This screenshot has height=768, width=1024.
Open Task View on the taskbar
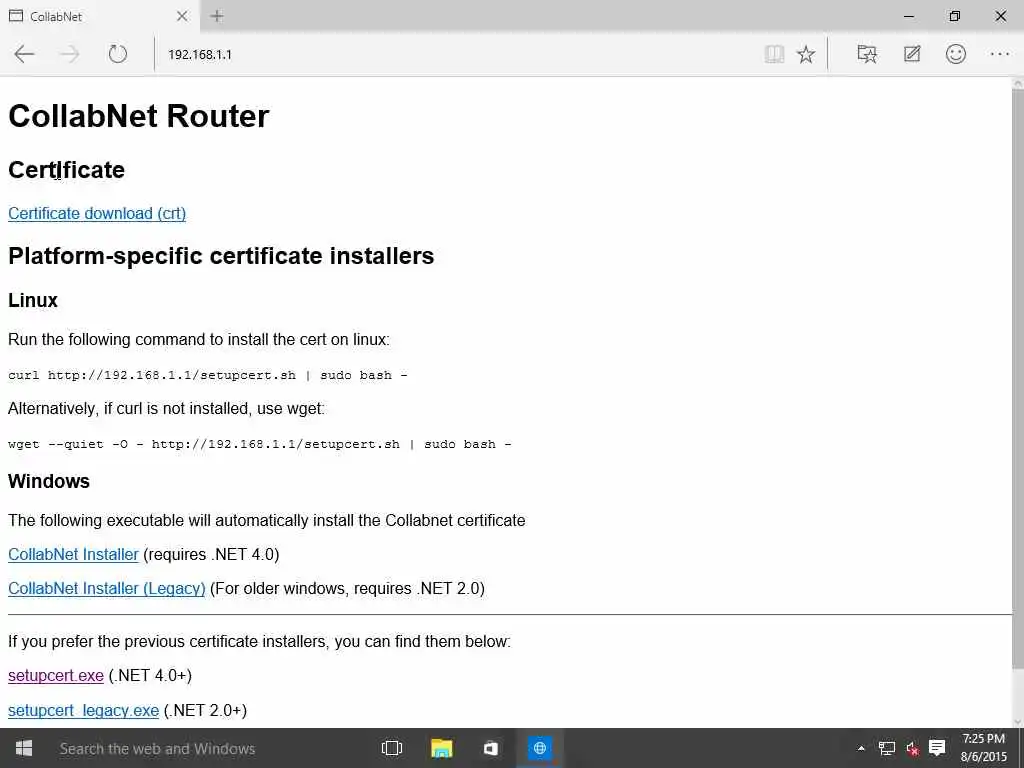[392, 748]
